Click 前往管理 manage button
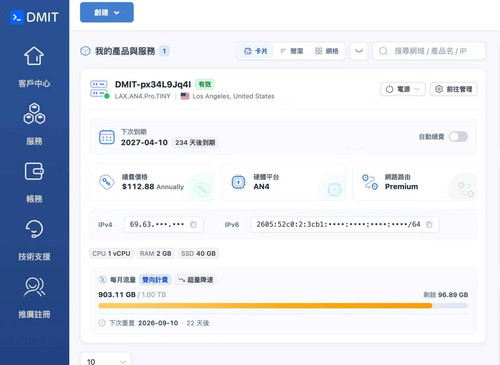 click(453, 89)
